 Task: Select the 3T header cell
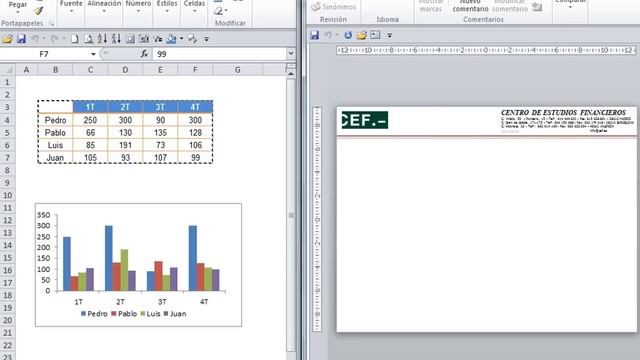pyautogui.click(x=160, y=107)
